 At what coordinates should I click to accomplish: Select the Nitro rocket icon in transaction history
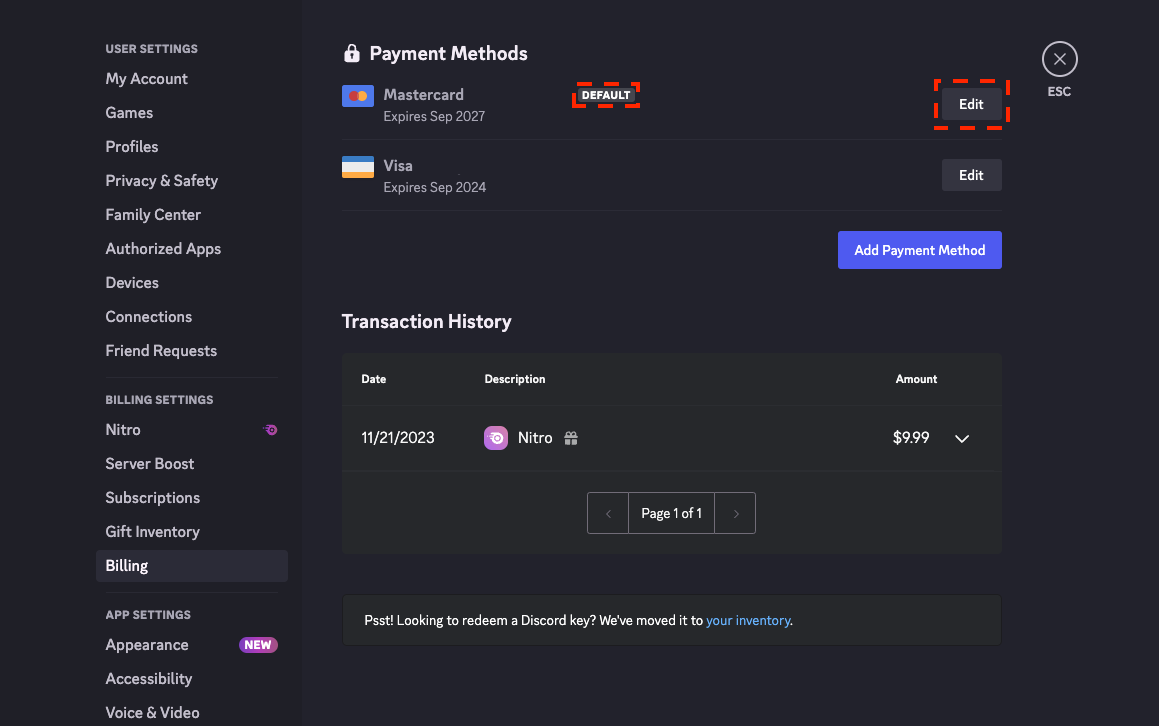click(x=495, y=438)
